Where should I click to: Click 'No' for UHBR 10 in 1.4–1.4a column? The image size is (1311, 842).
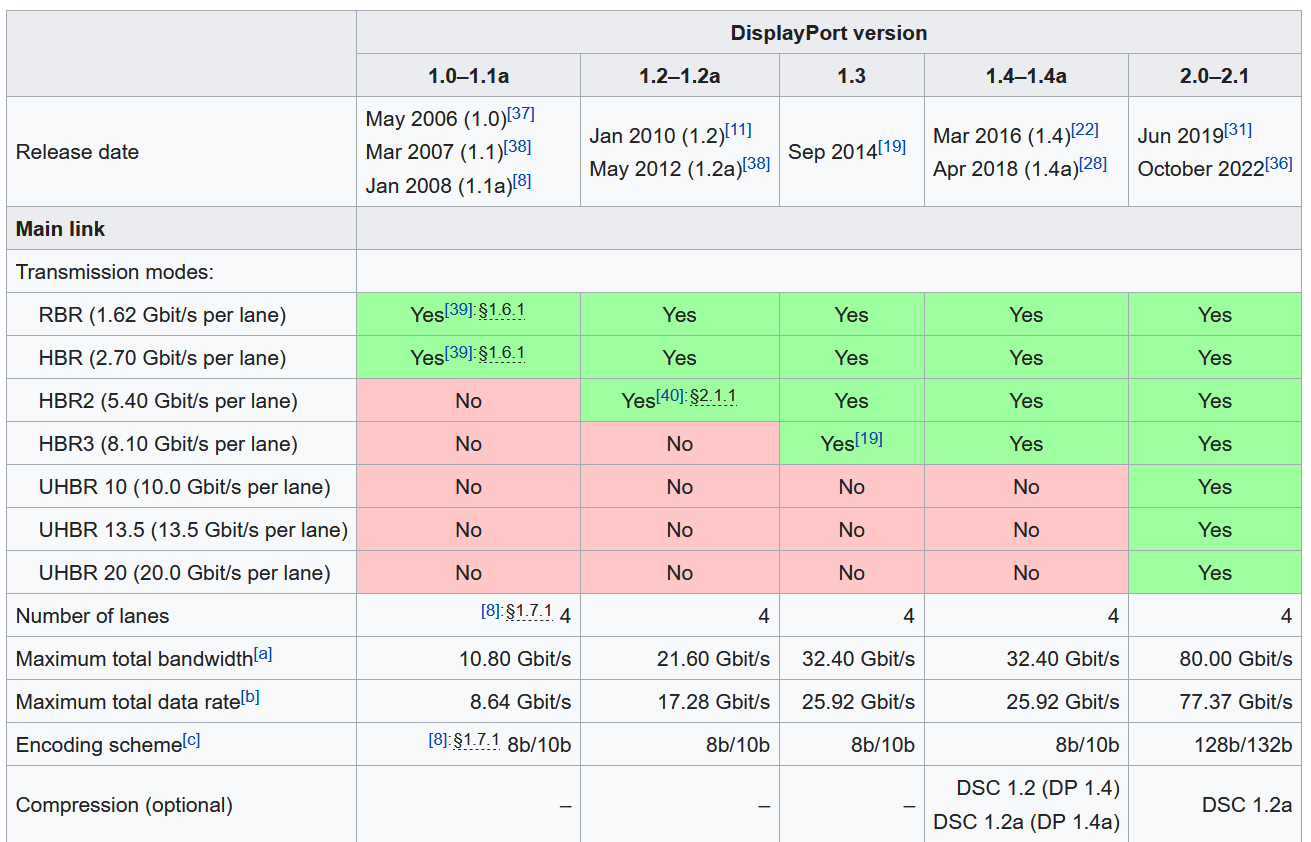pos(1027,487)
